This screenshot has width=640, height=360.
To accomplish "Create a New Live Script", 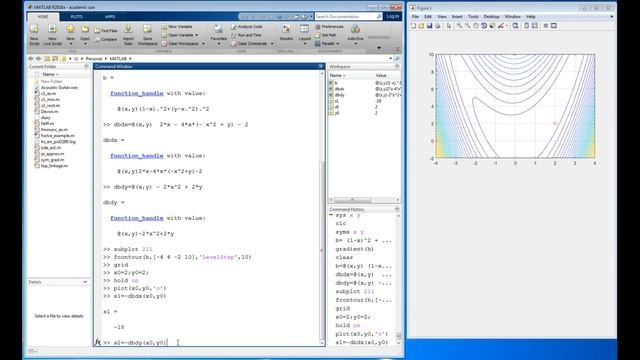I will pos(52,34).
